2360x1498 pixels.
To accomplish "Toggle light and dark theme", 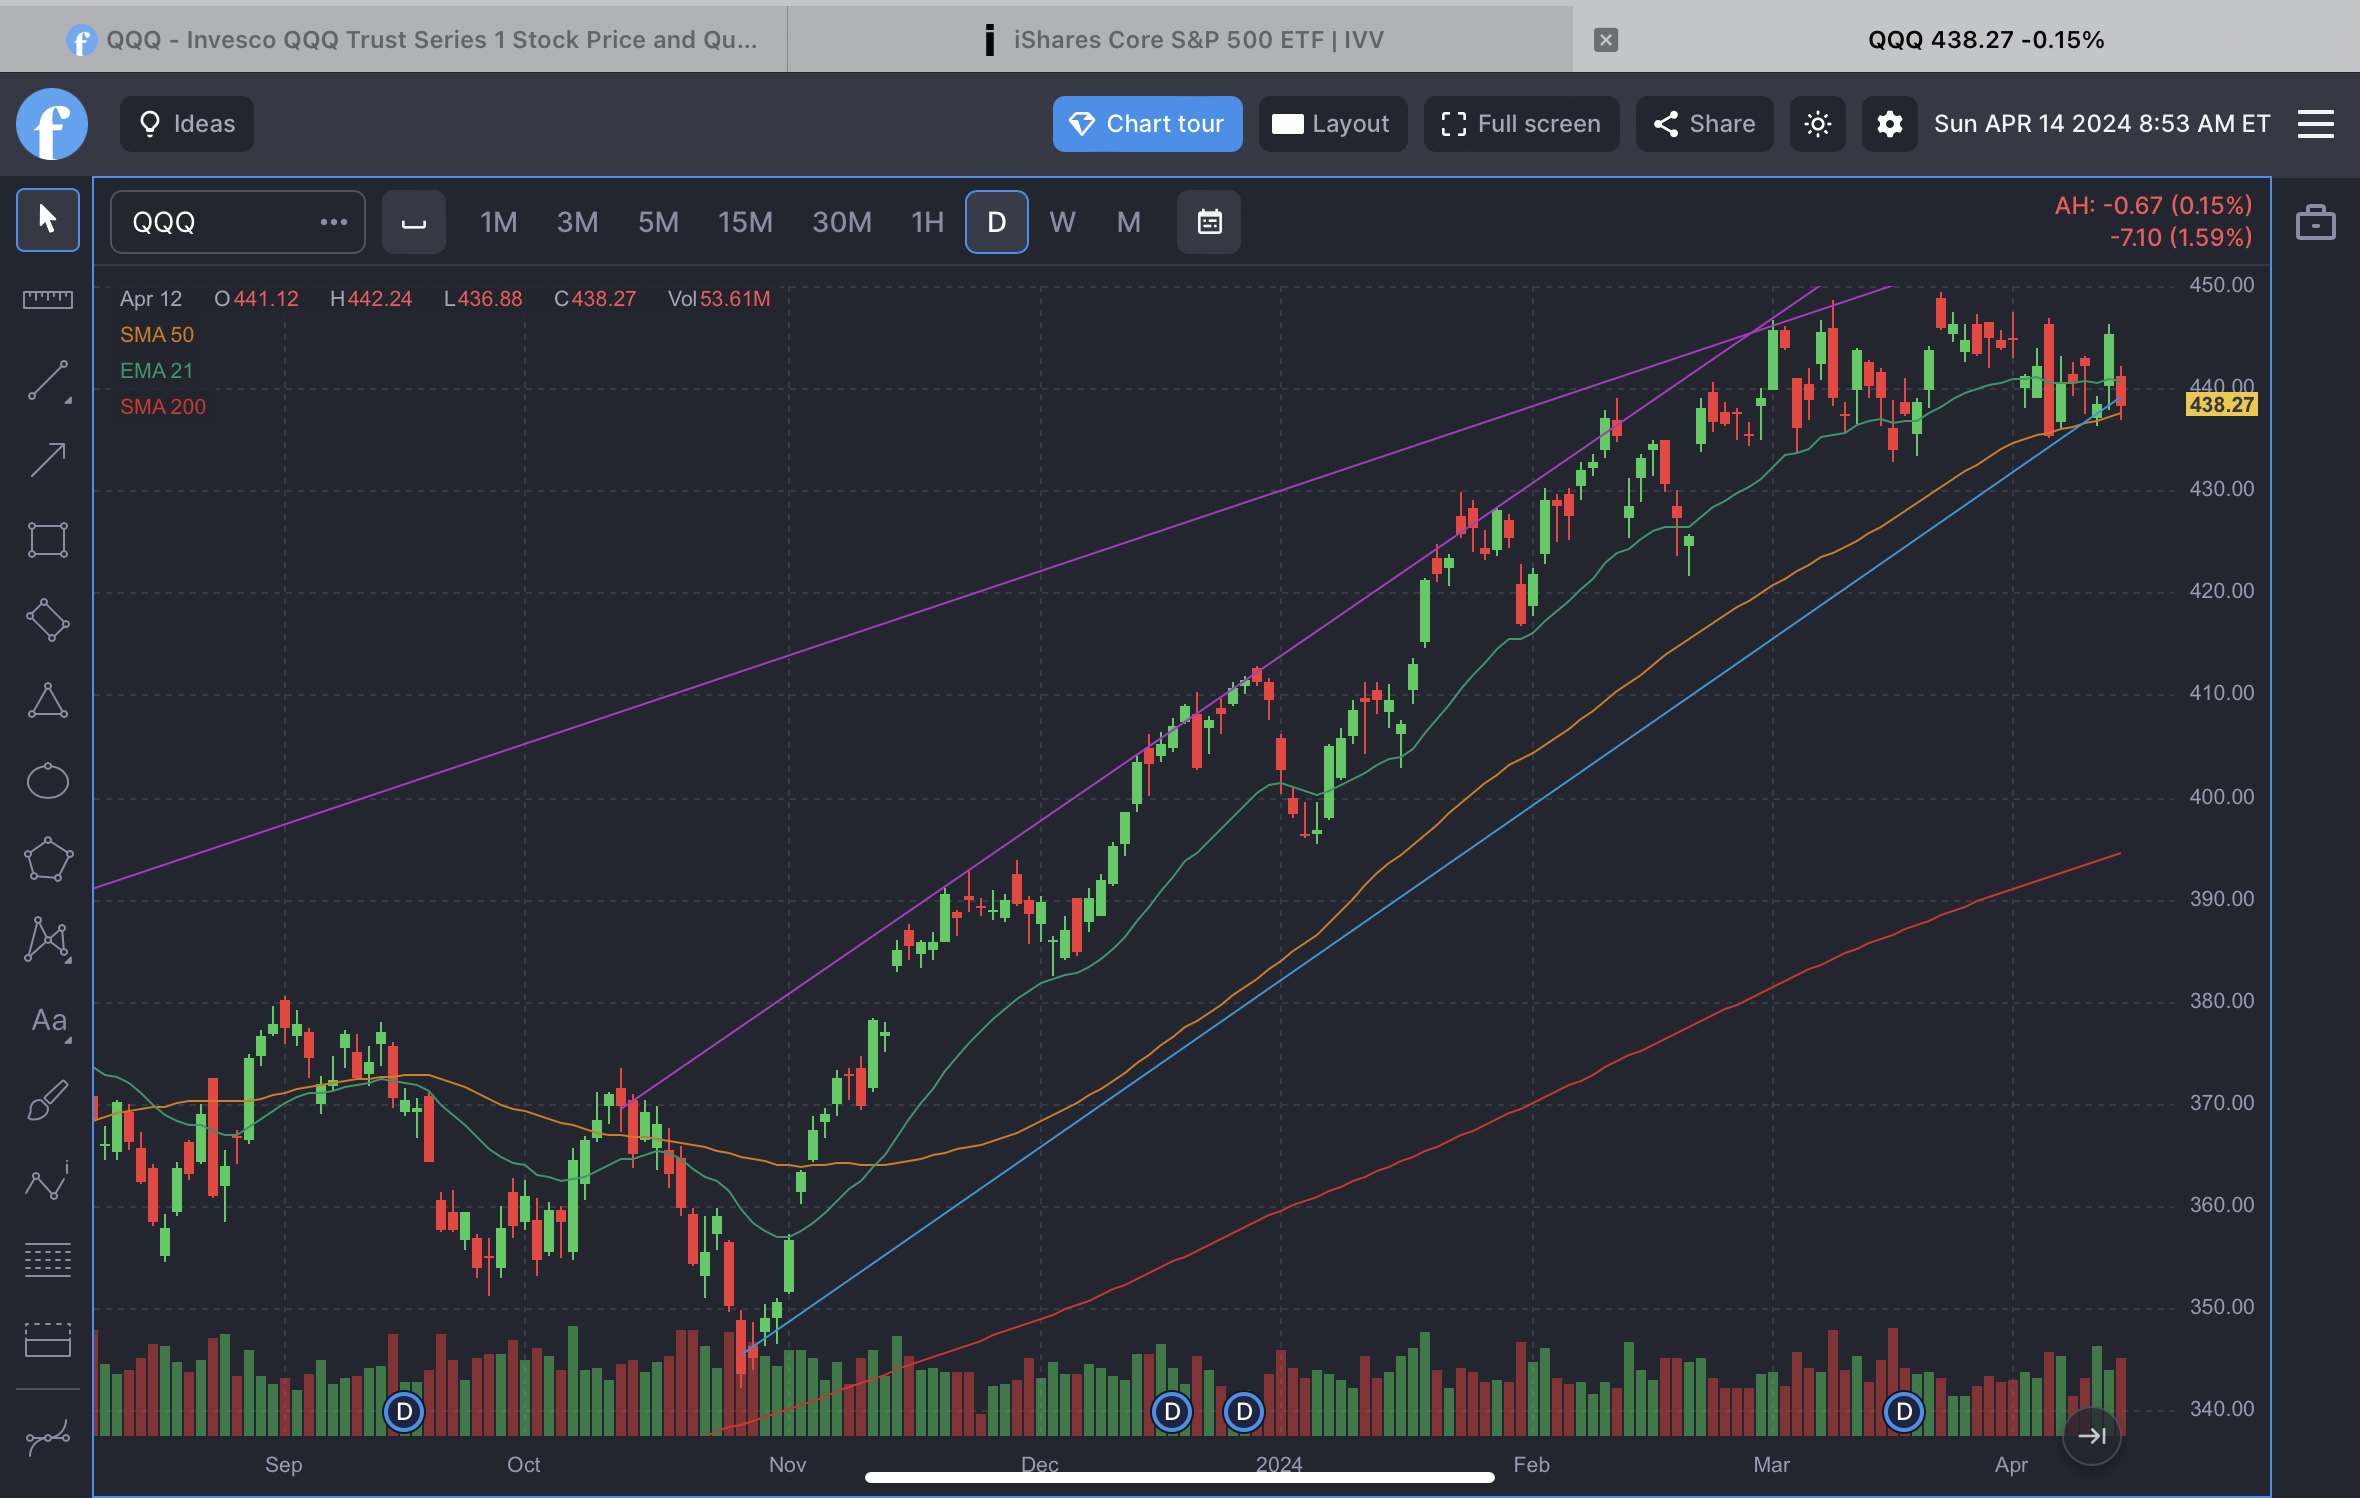I will 1817,124.
